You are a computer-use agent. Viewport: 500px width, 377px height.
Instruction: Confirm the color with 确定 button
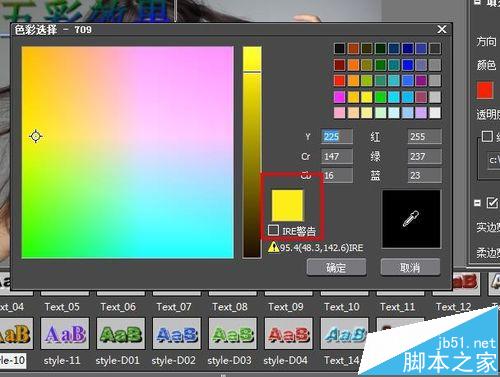(336, 267)
